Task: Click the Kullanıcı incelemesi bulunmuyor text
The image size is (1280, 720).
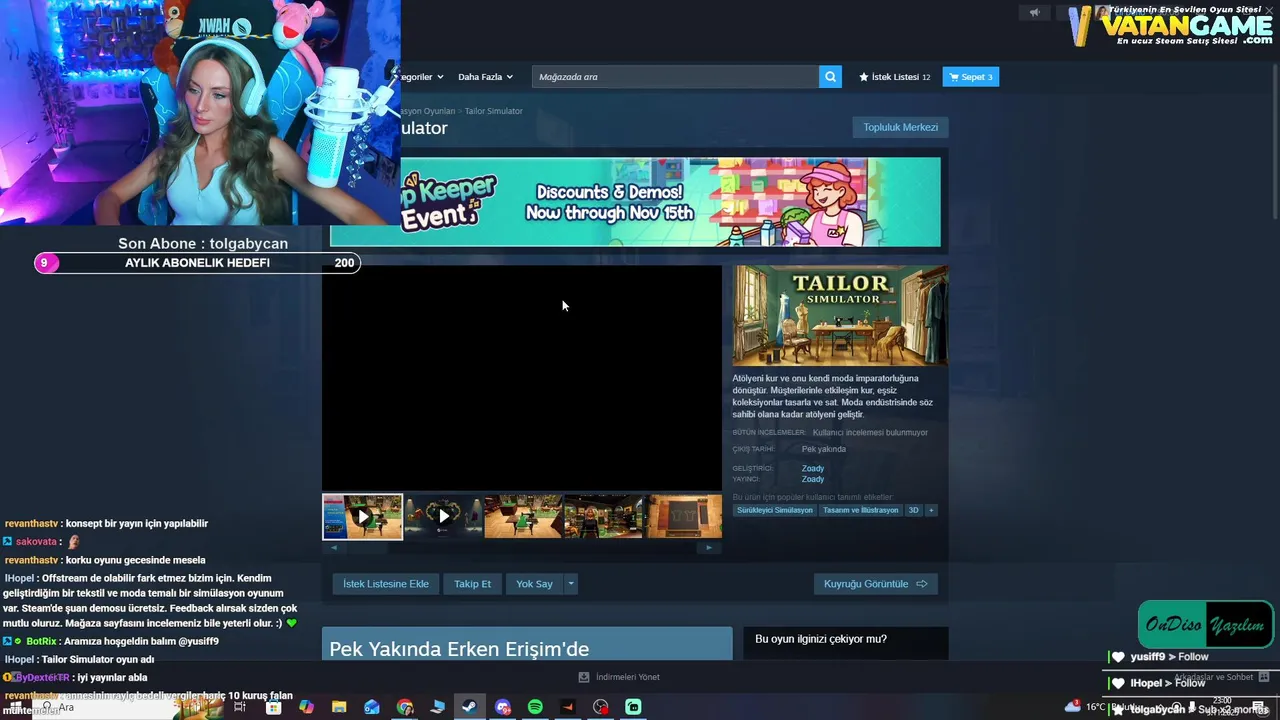Action: click(870, 433)
